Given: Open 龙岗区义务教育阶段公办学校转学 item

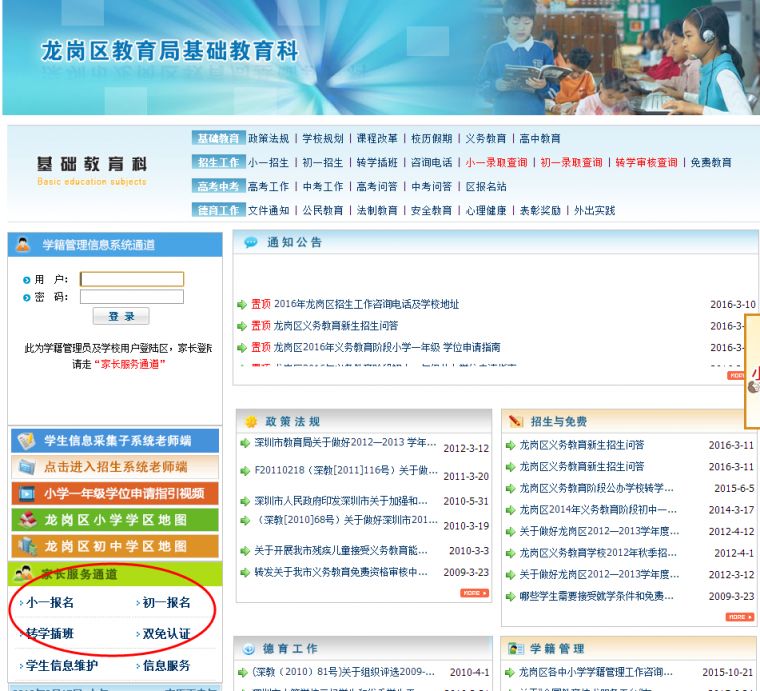Looking at the screenshot, I should pos(596,488).
